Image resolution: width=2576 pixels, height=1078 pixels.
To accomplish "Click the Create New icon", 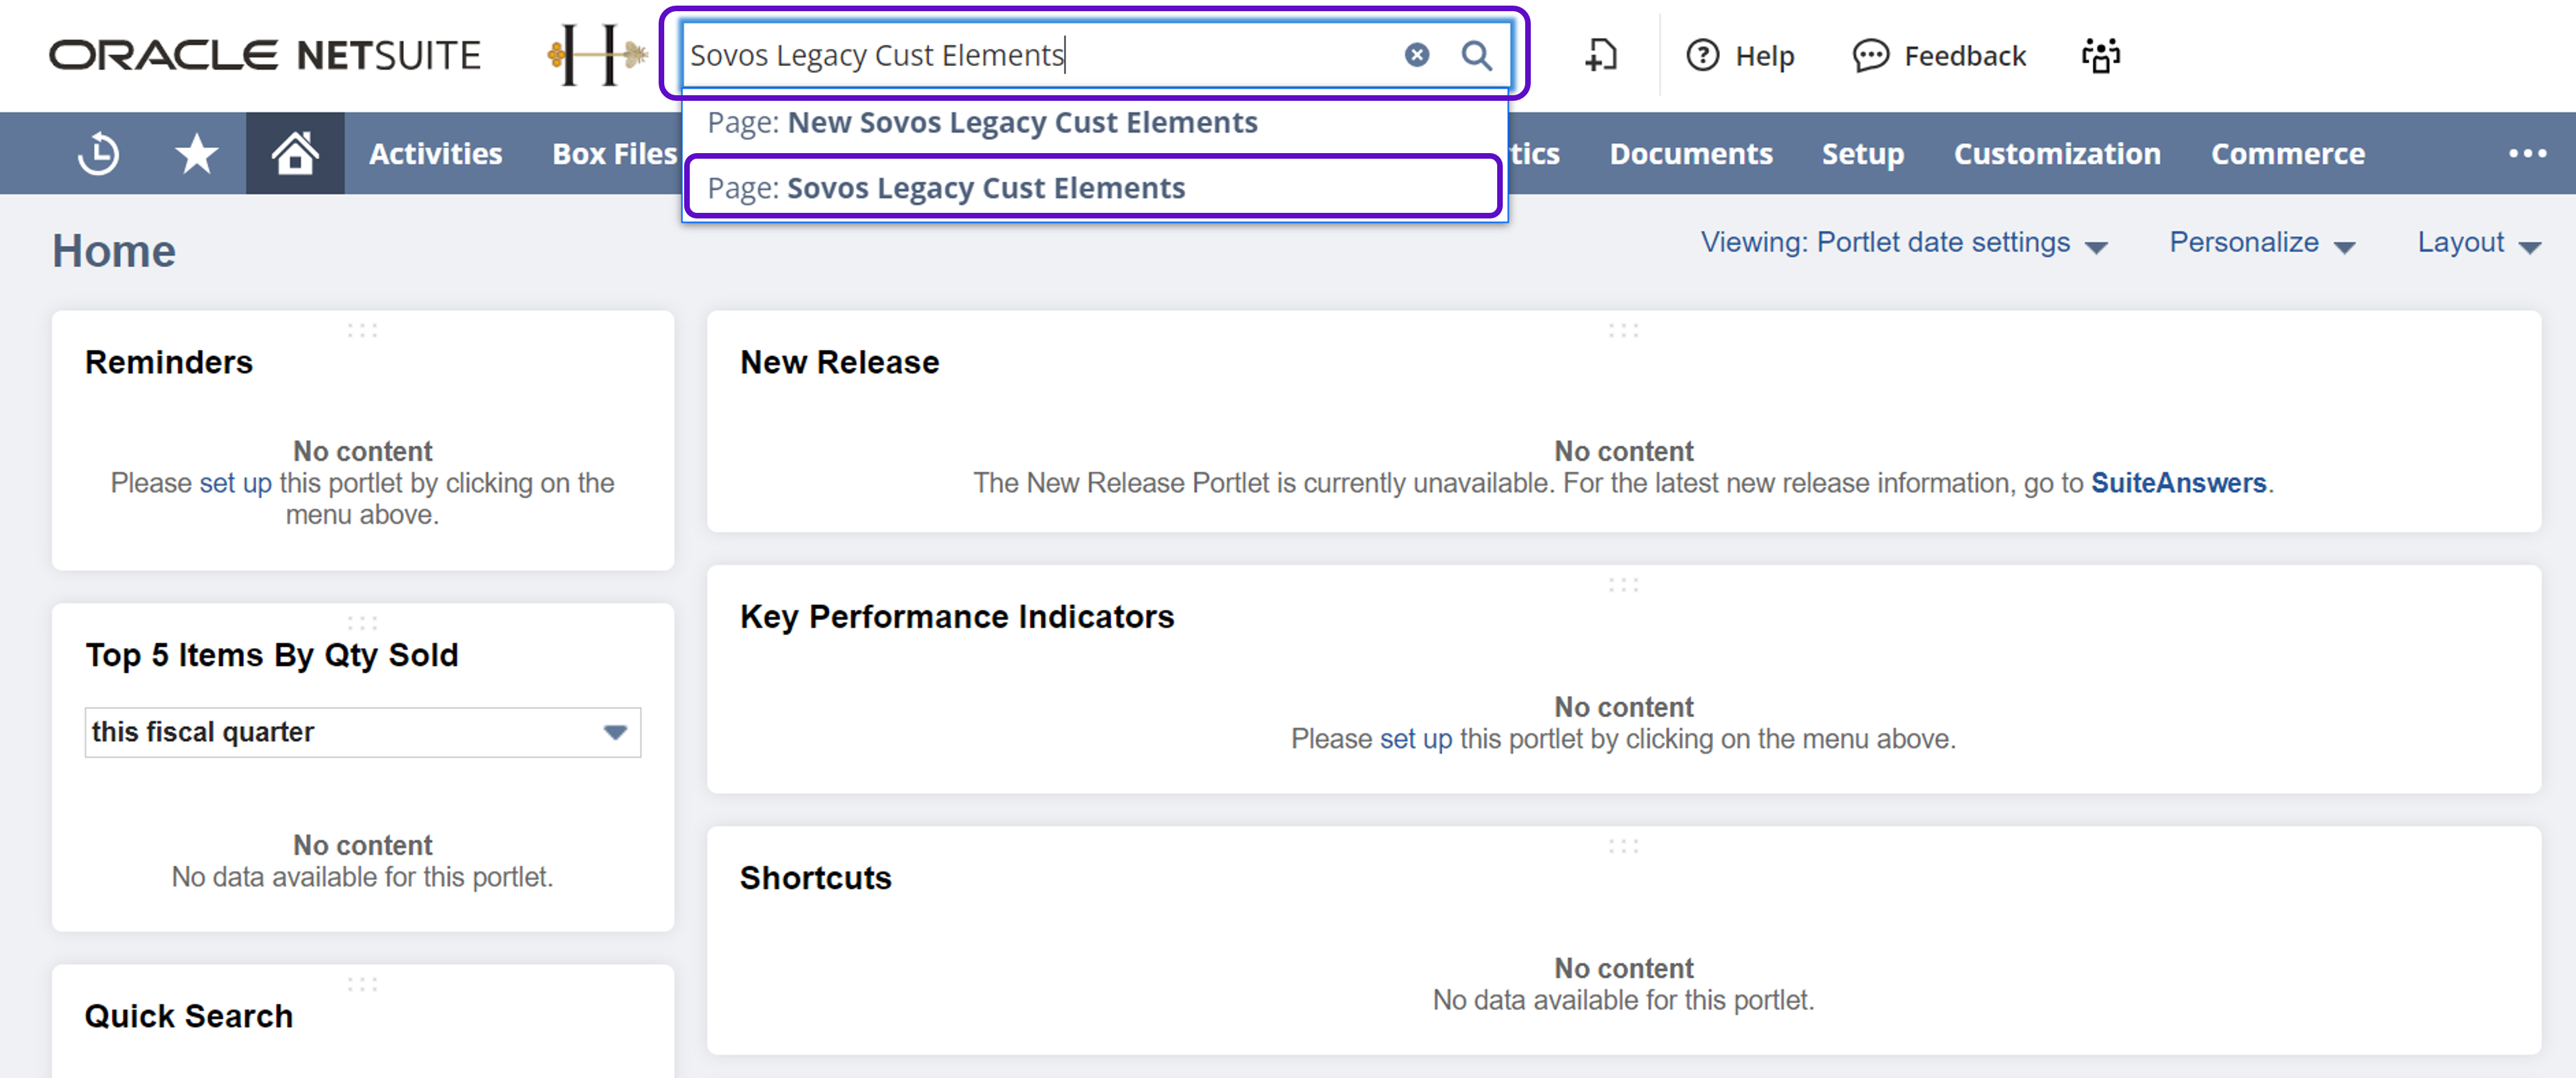I will [x=1601, y=55].
